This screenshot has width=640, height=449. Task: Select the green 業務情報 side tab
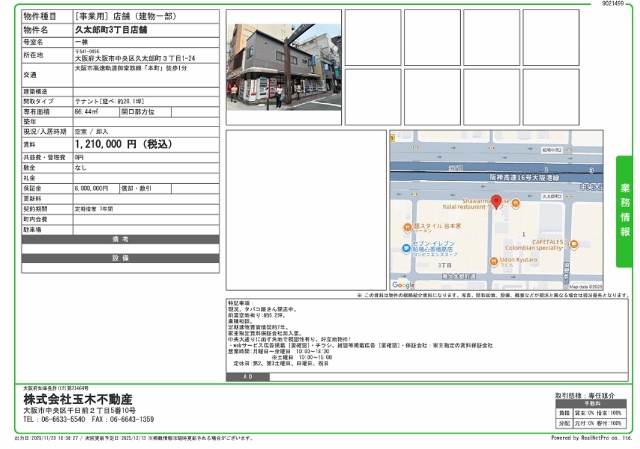[624, 211]
